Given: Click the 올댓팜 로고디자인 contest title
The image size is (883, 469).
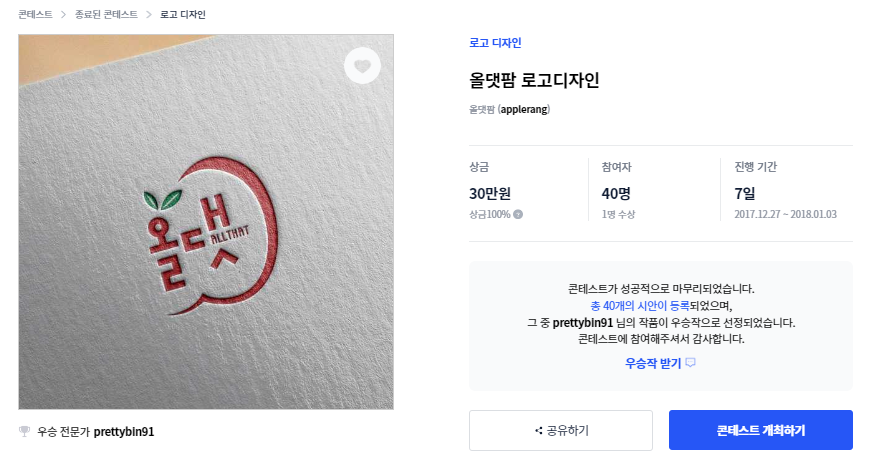Looking at the screenshot, I should [x=534, y=80].
